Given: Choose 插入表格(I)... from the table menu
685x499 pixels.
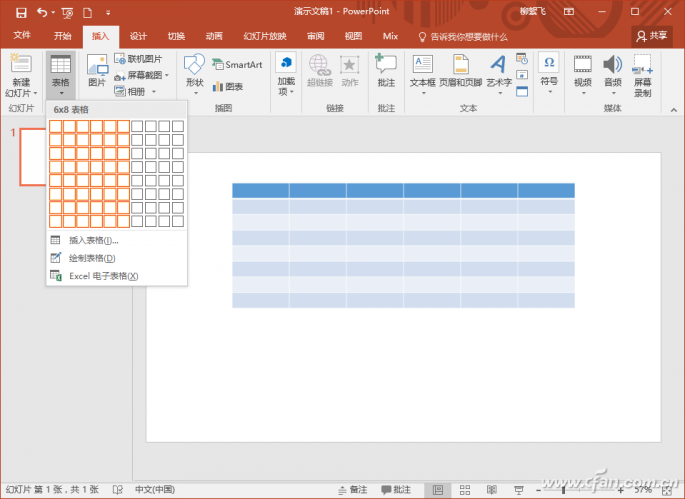Looking at the screenshot, I should click(117, 240).
